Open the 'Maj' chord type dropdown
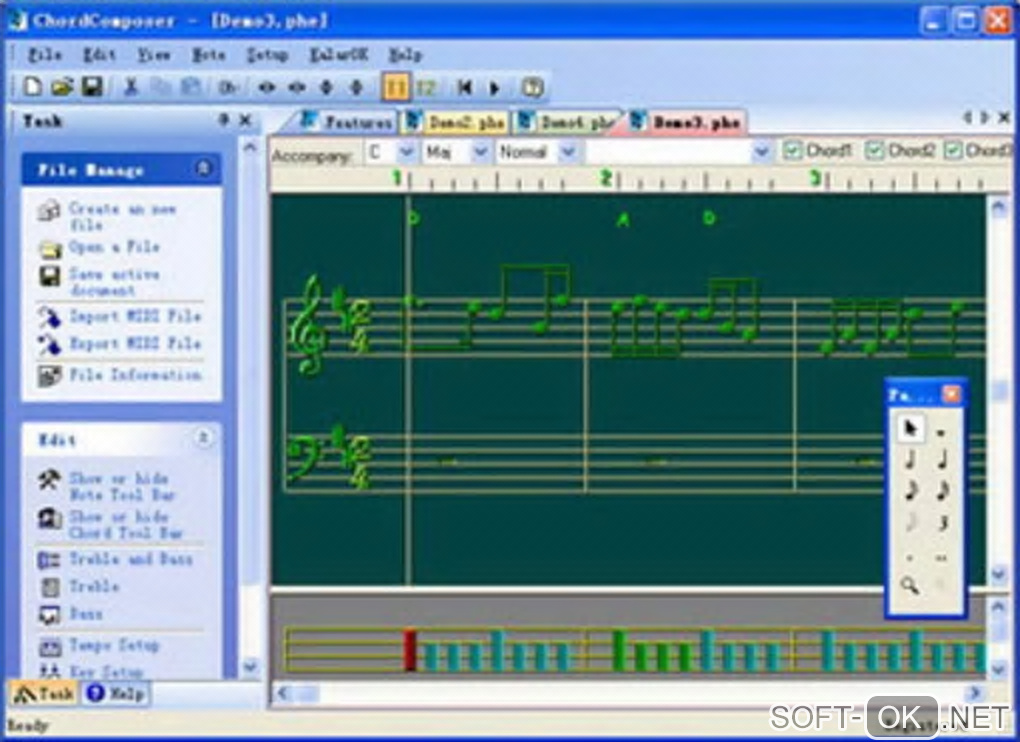Viewport: 1020px width, 742px height. (480, 152)
